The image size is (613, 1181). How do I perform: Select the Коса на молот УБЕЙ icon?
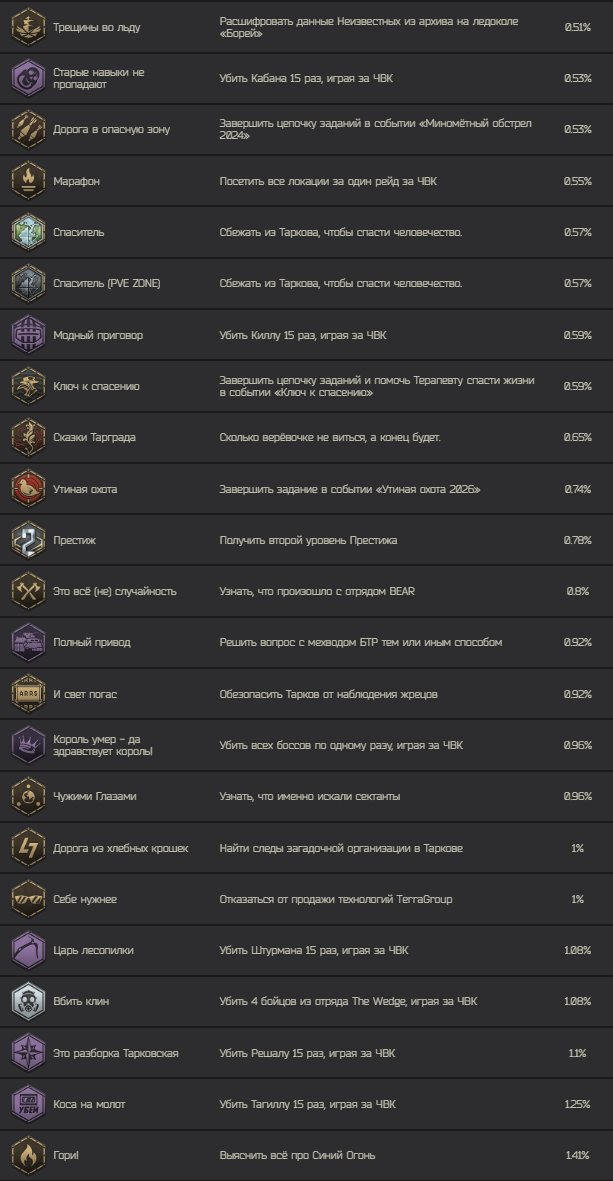click(x=29, y=1104)
